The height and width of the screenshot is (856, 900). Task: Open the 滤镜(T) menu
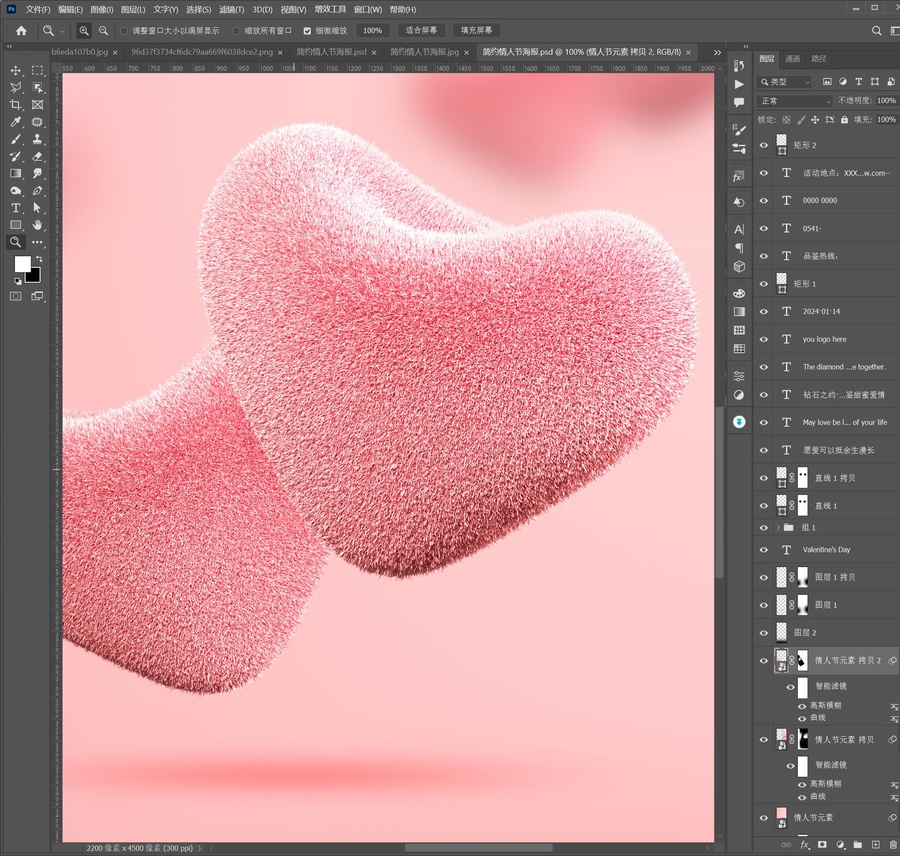[x=231, y=10]
